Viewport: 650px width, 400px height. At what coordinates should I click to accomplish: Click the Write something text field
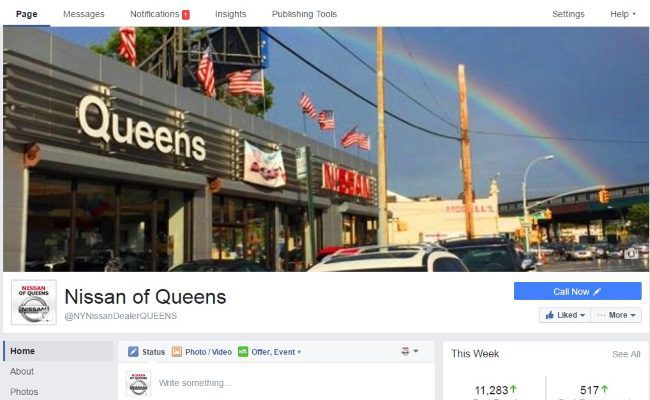pos(290,383)
